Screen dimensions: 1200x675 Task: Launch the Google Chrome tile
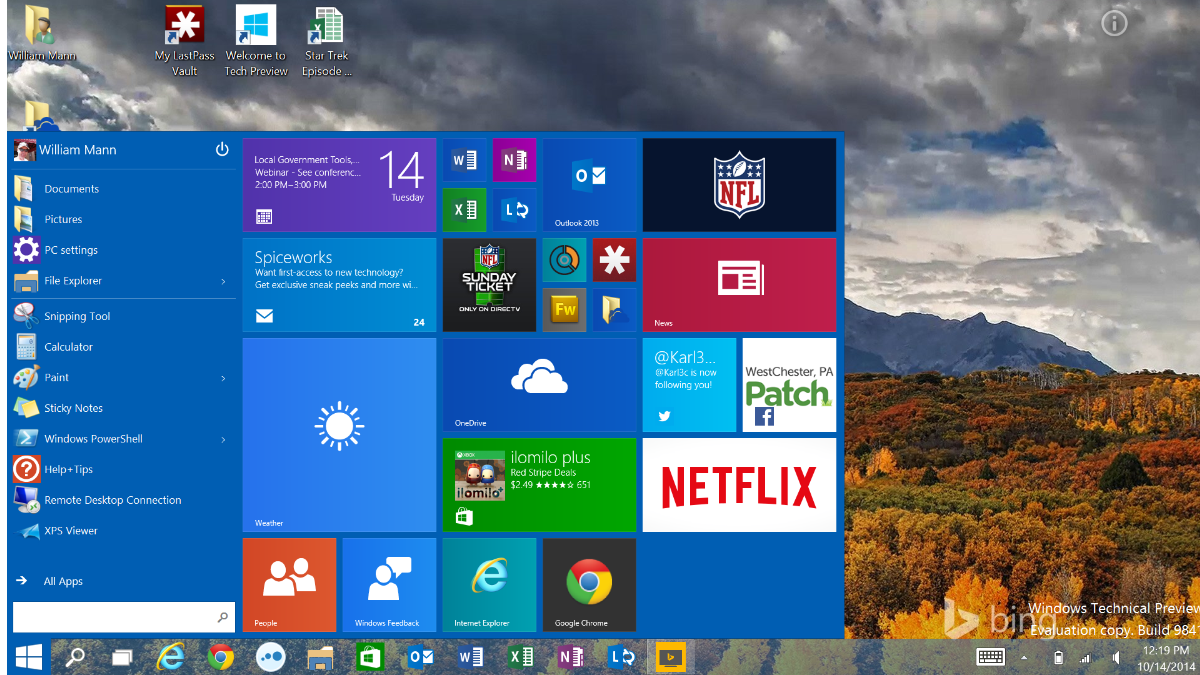click(x=589, y=585)
